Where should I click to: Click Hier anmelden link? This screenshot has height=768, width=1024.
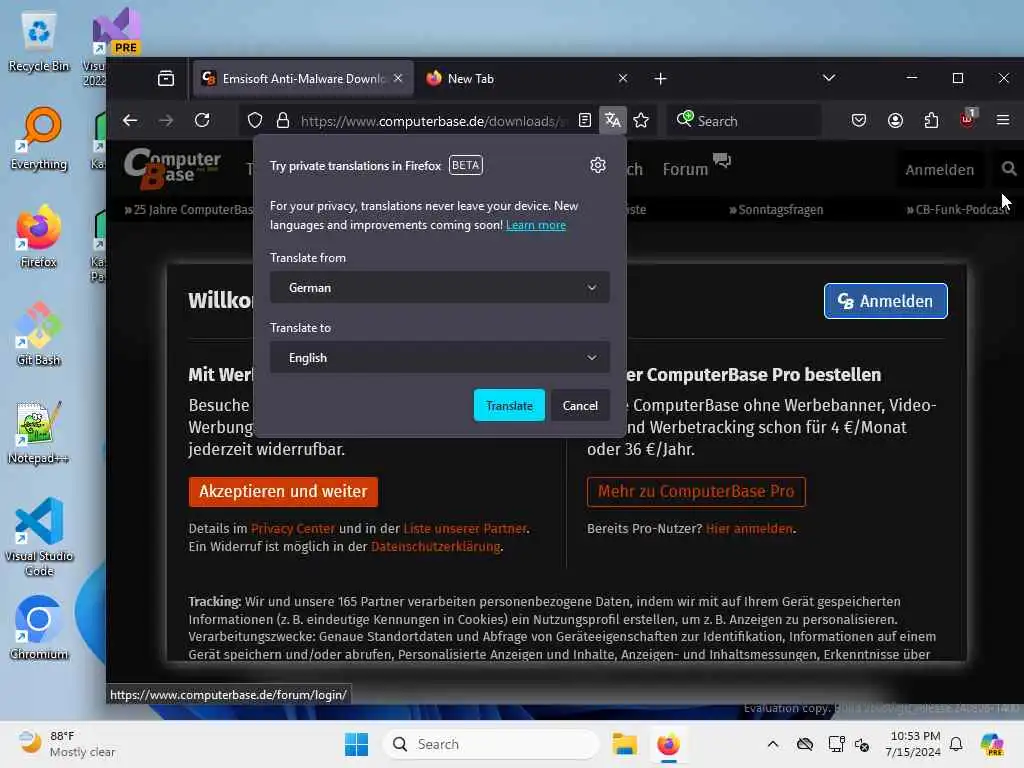point(749,528)
